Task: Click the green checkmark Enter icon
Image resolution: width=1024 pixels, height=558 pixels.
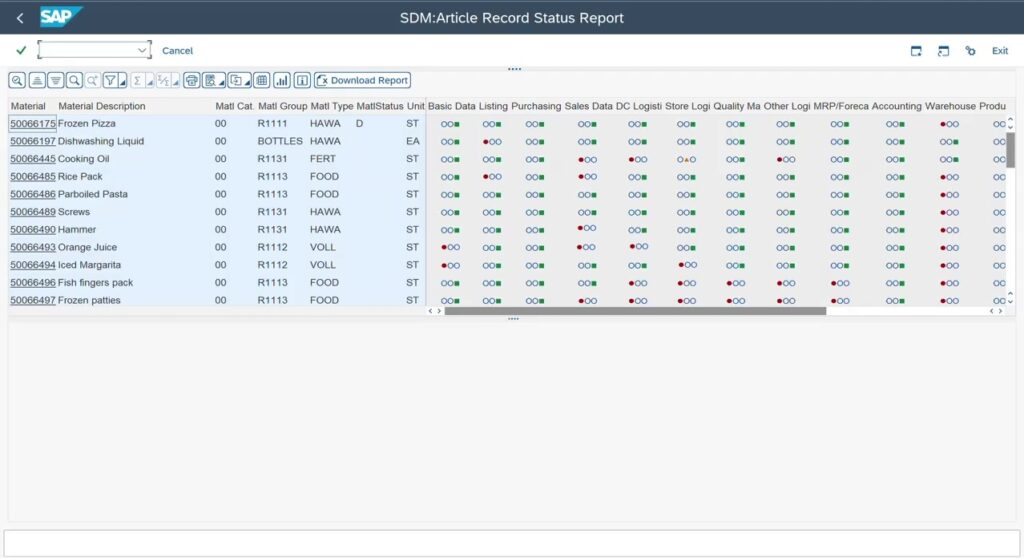Action: [21, 50]
